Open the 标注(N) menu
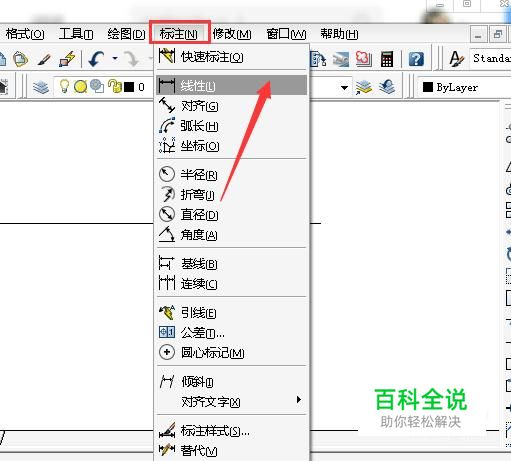This screenshot has width=511, height=461. (x=179, y=34)
